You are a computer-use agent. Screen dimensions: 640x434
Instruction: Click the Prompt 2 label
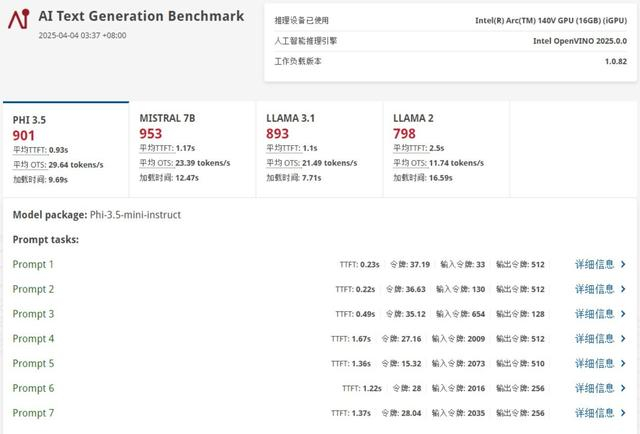click(33, 289)
